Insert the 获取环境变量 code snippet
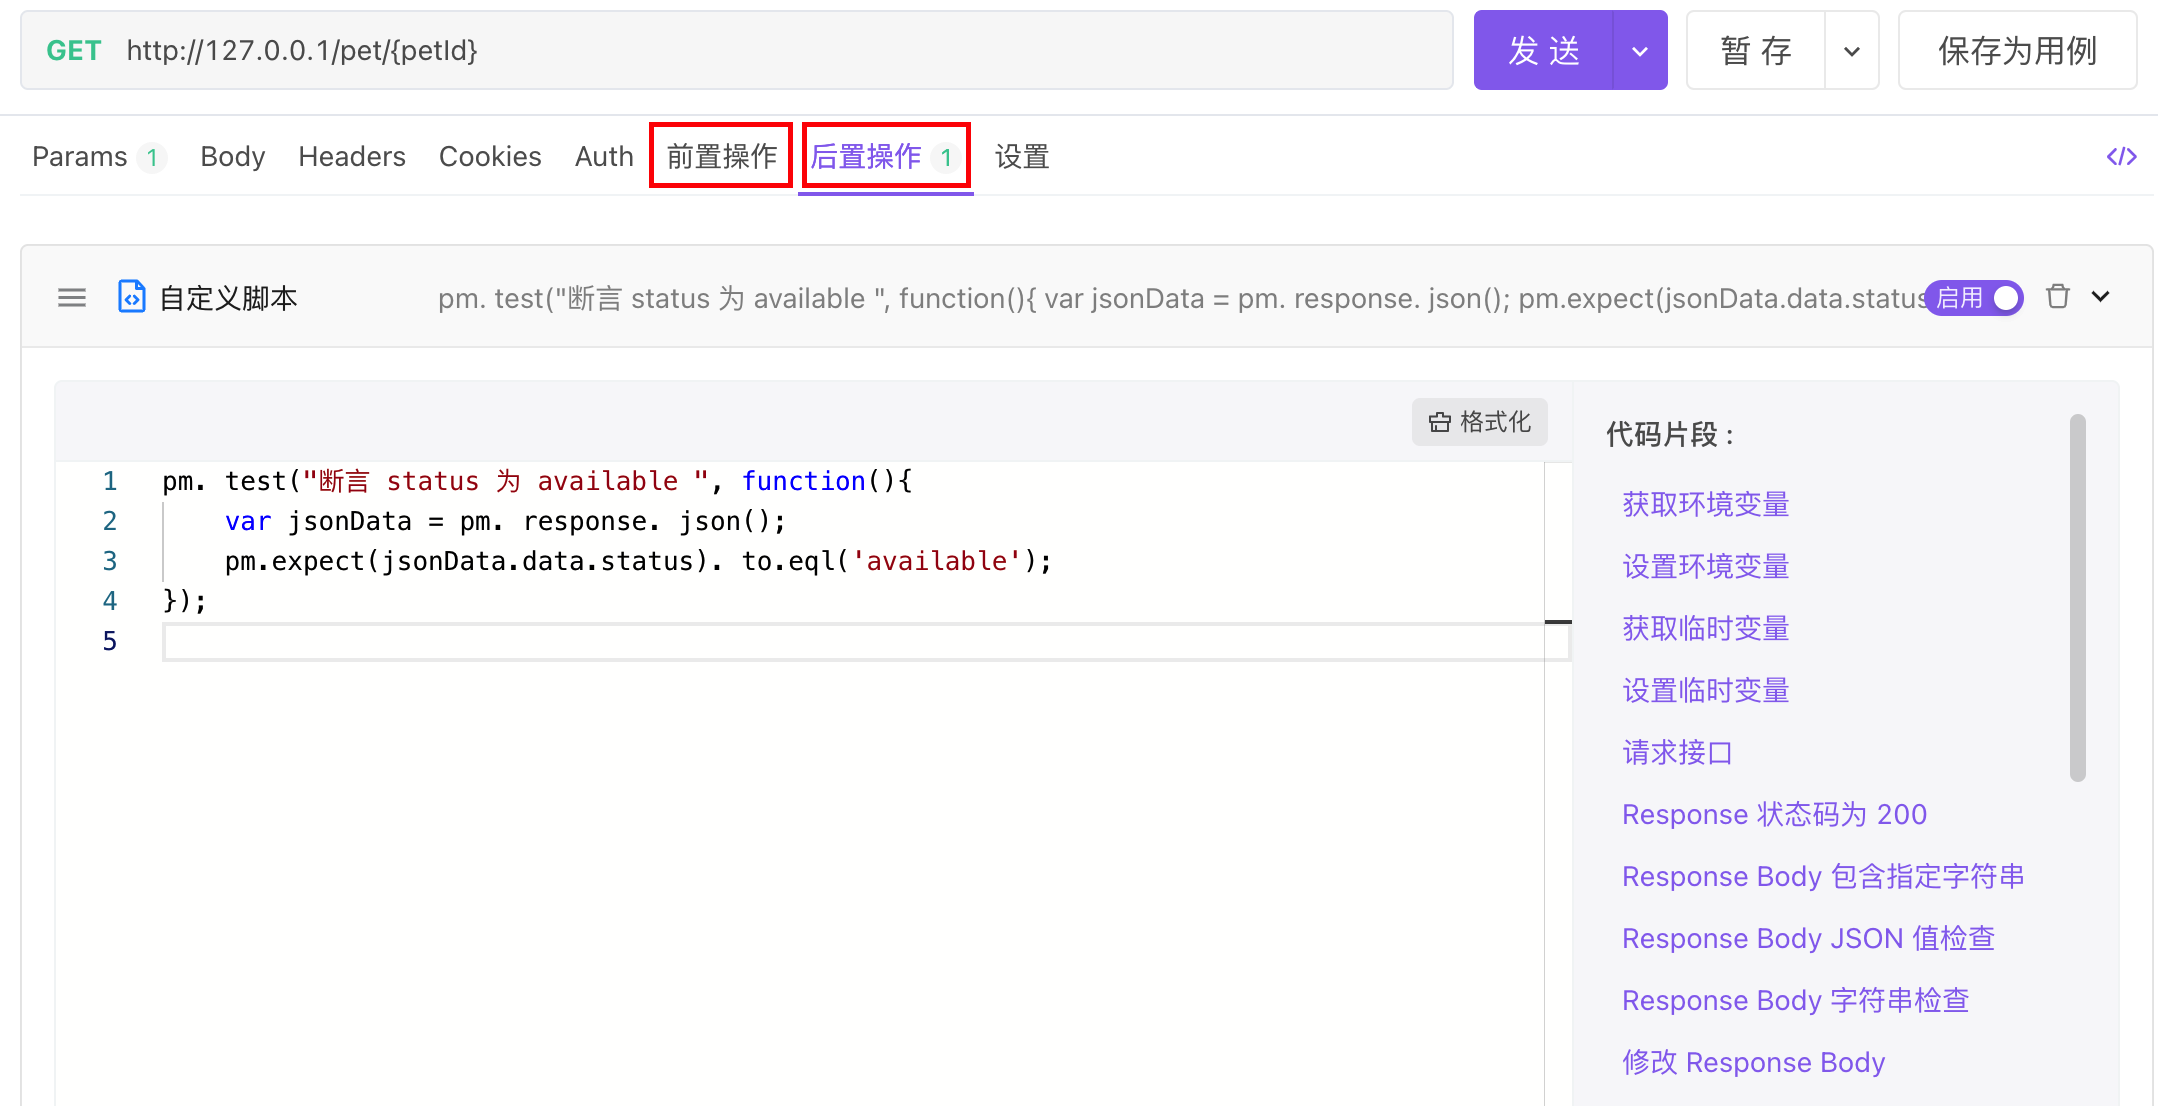 pyautogui.click(x=1705, y=504)
